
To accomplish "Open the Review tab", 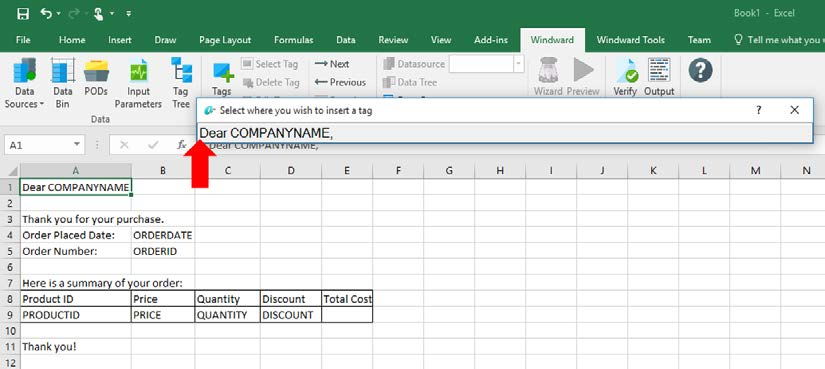I will pyautogui.click(x=393, y=40).
